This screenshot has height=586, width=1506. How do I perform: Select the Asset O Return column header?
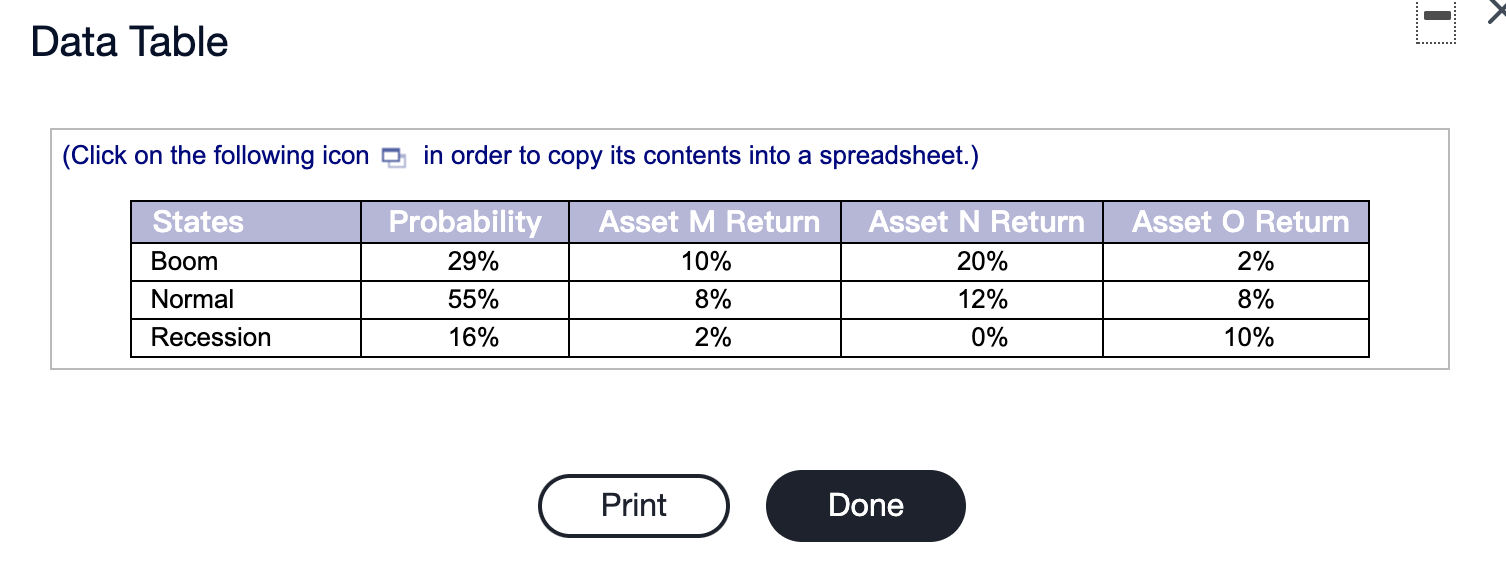coord(1236,222)
